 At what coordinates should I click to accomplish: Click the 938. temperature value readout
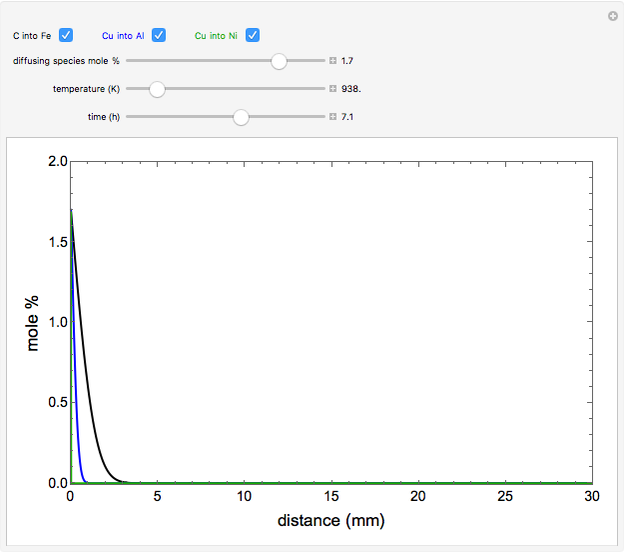[351, 89]
